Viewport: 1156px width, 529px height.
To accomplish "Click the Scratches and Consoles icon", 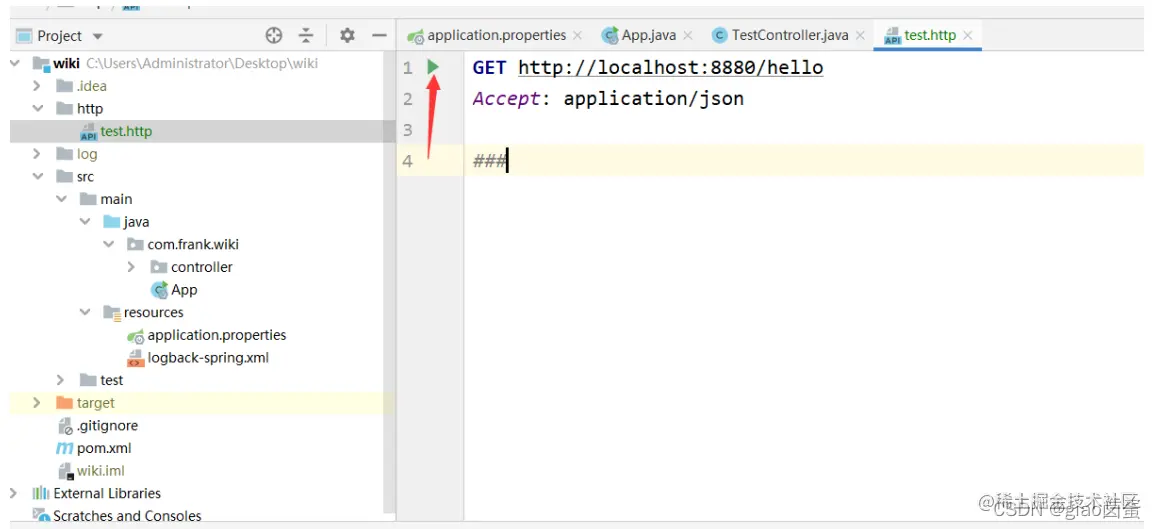I will coord(41,515).
